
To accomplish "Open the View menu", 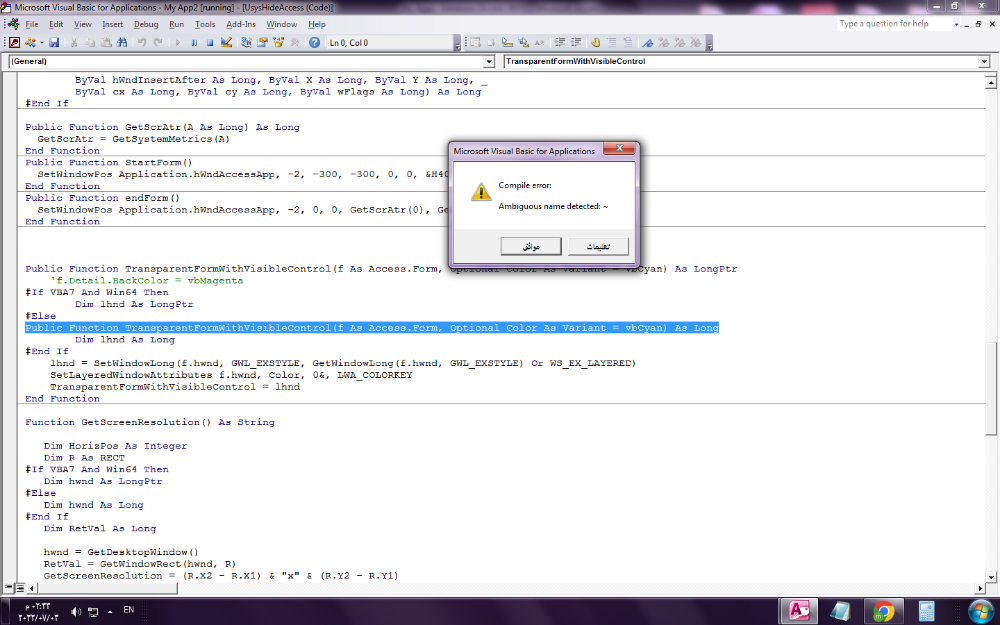I will click(83, 24).
